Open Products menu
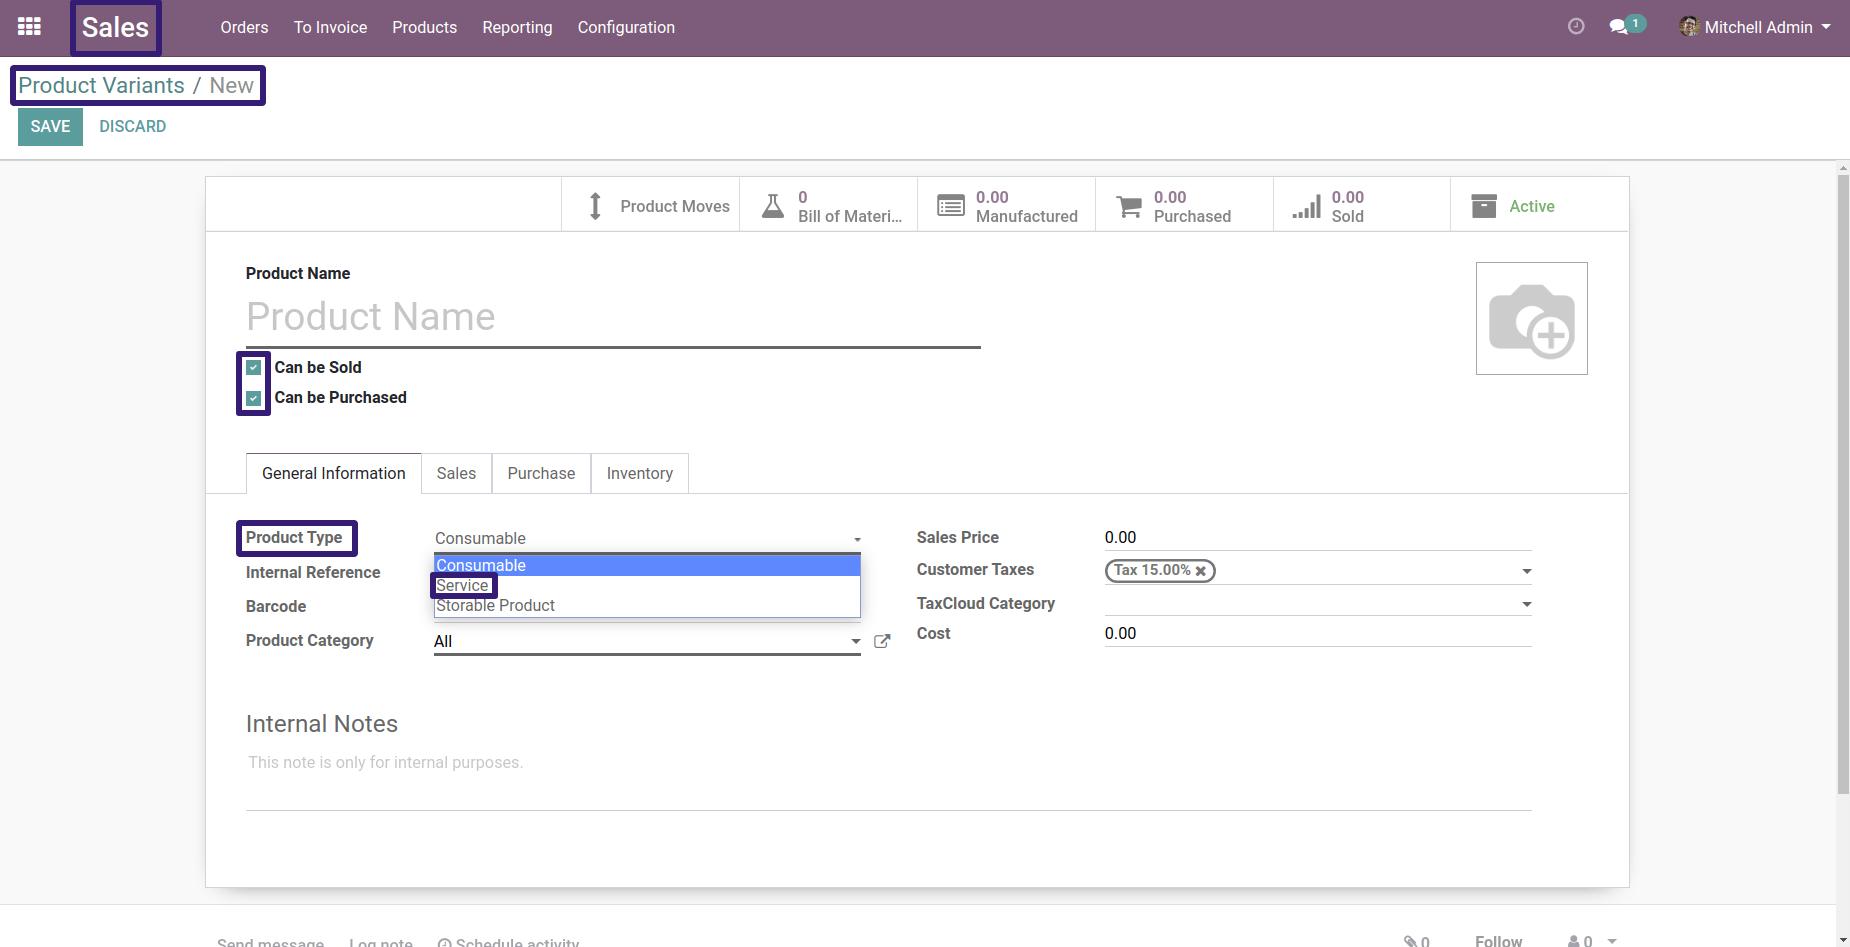Viewport: 1850px width, 947px height. (424, 27)
